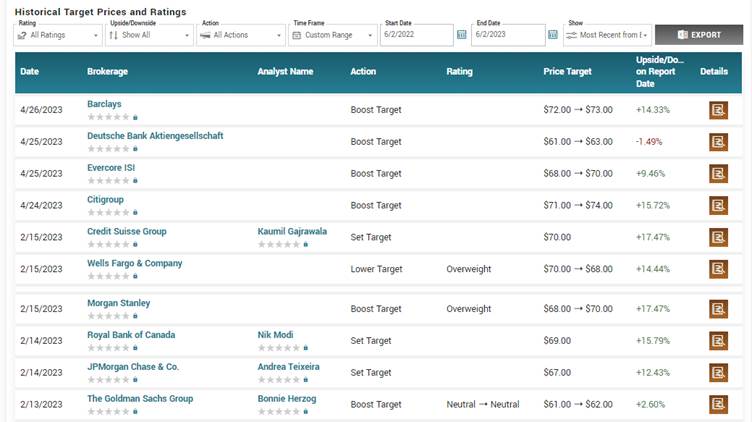Select the $69.00 price target cell
The image size is (752, 422).
[x=557, y=341]
